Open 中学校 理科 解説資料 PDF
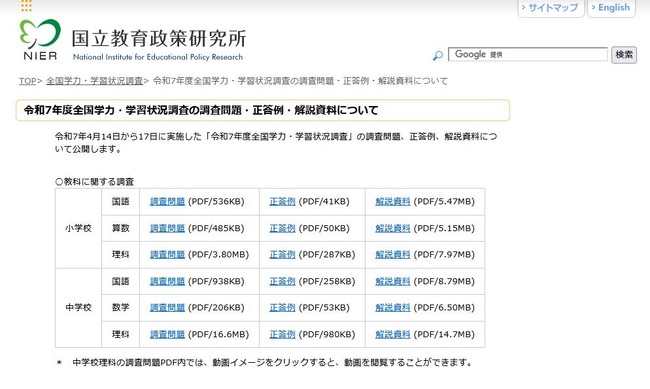 point(393,334)
